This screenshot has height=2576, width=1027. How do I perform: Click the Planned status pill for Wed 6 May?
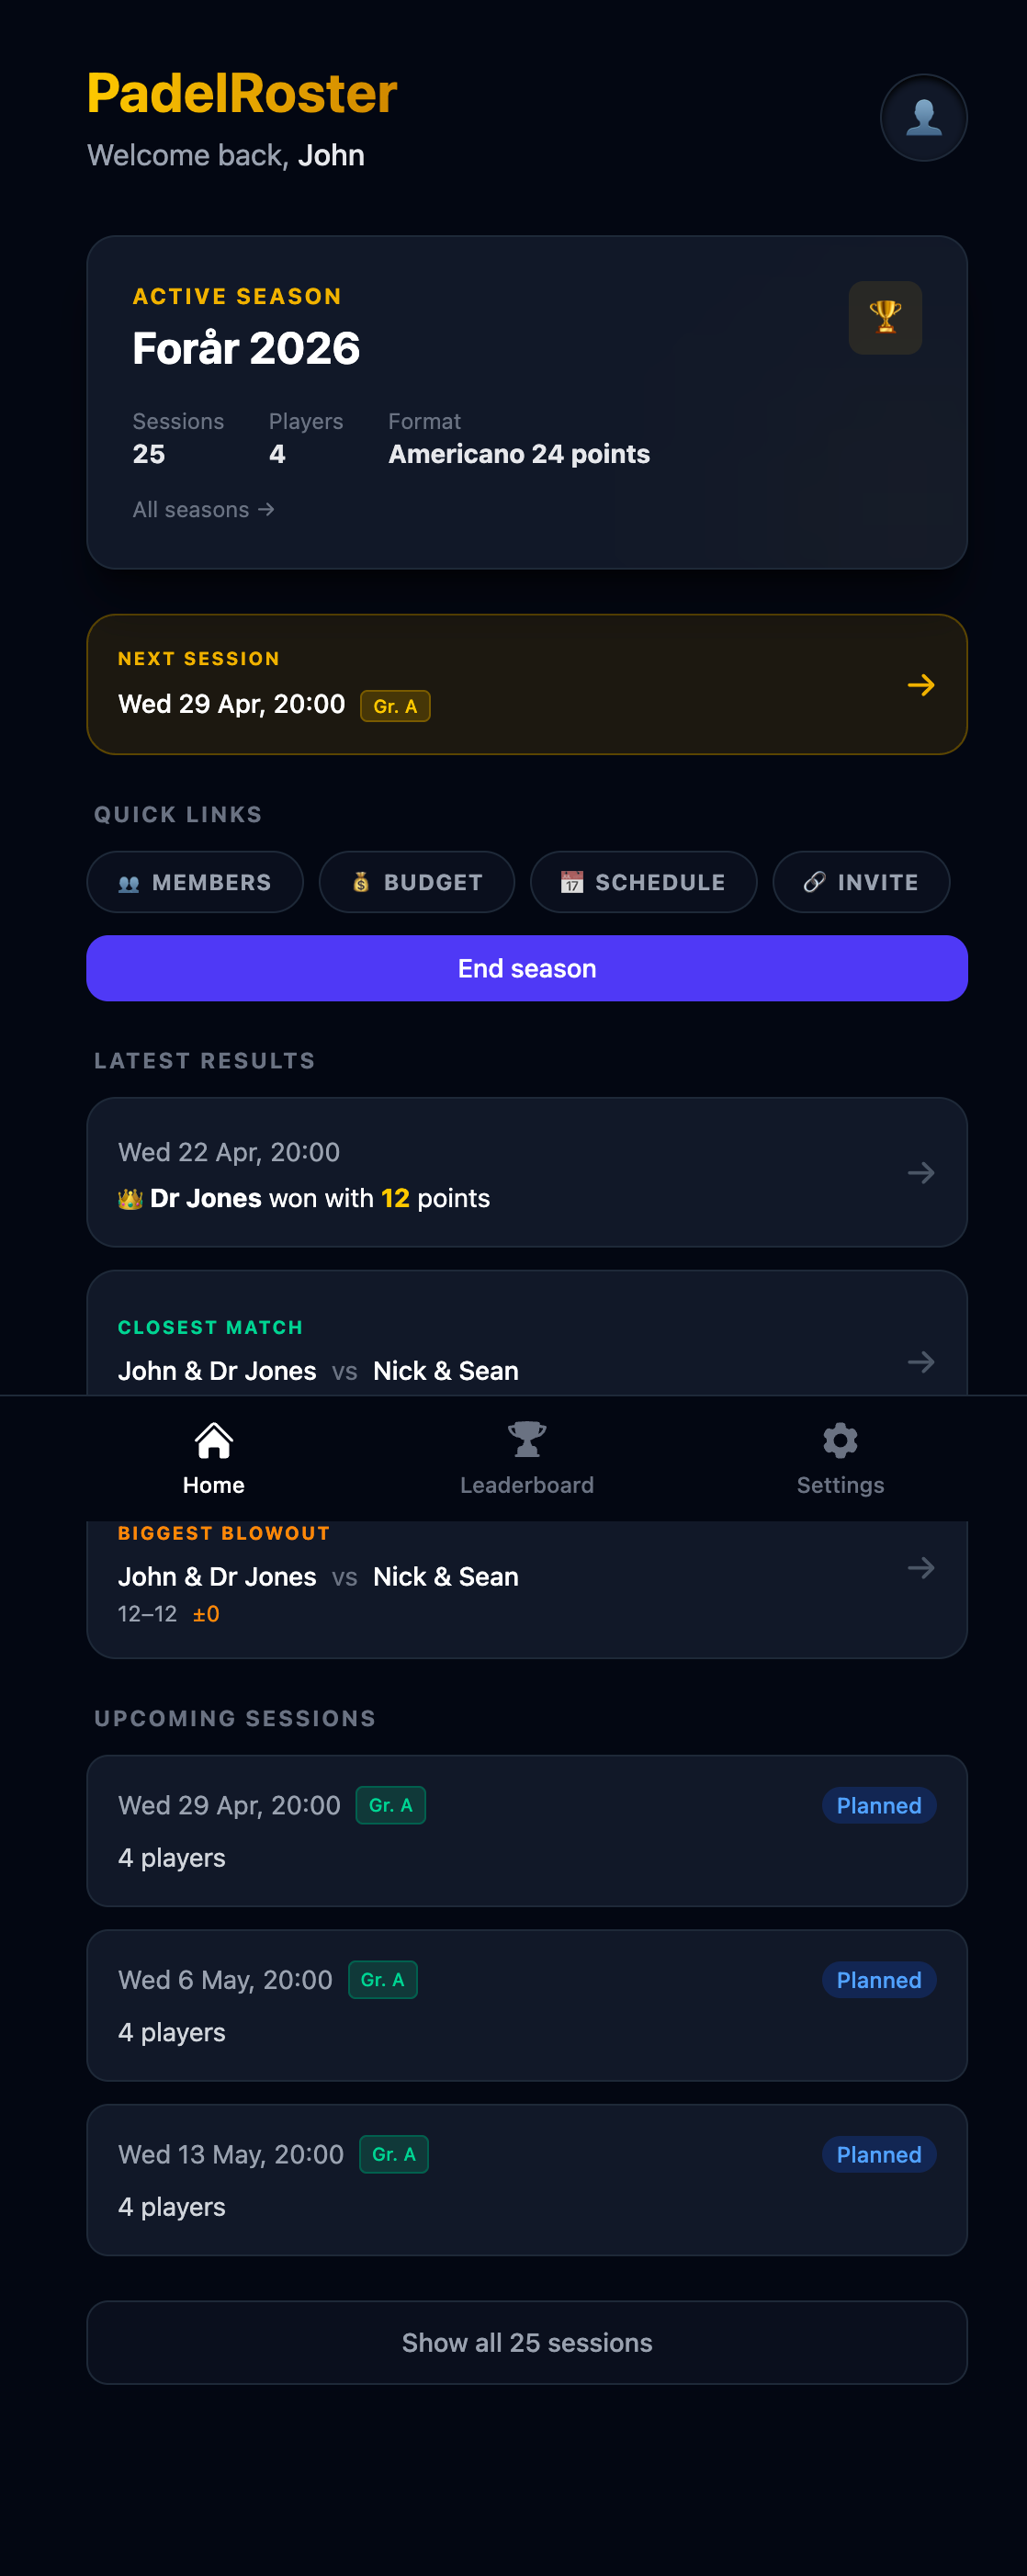pos(877,1979)
